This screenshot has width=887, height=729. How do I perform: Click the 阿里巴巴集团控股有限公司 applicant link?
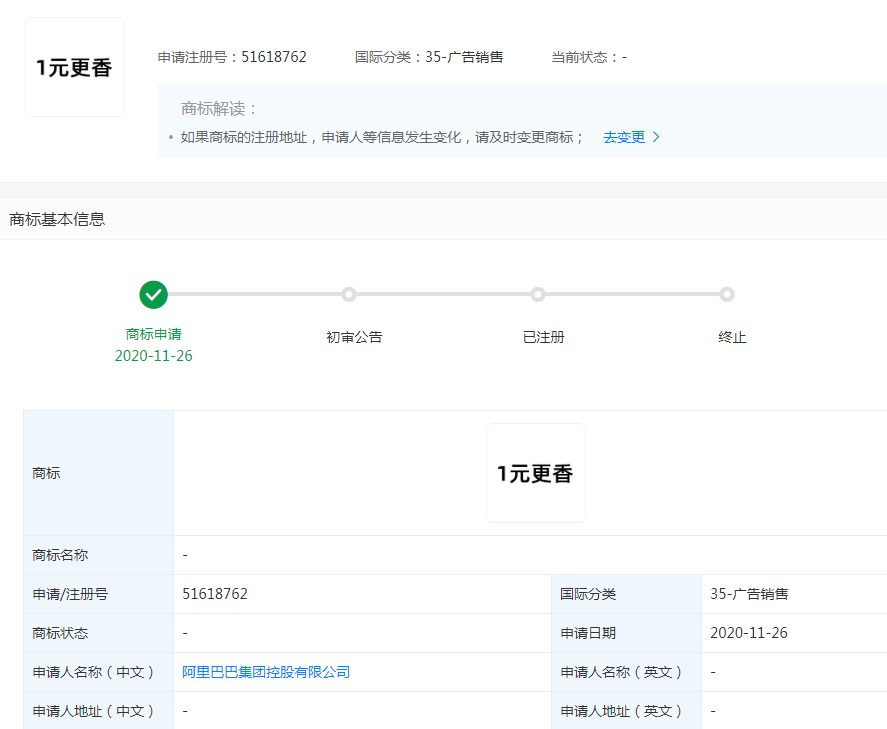(265, 672)
